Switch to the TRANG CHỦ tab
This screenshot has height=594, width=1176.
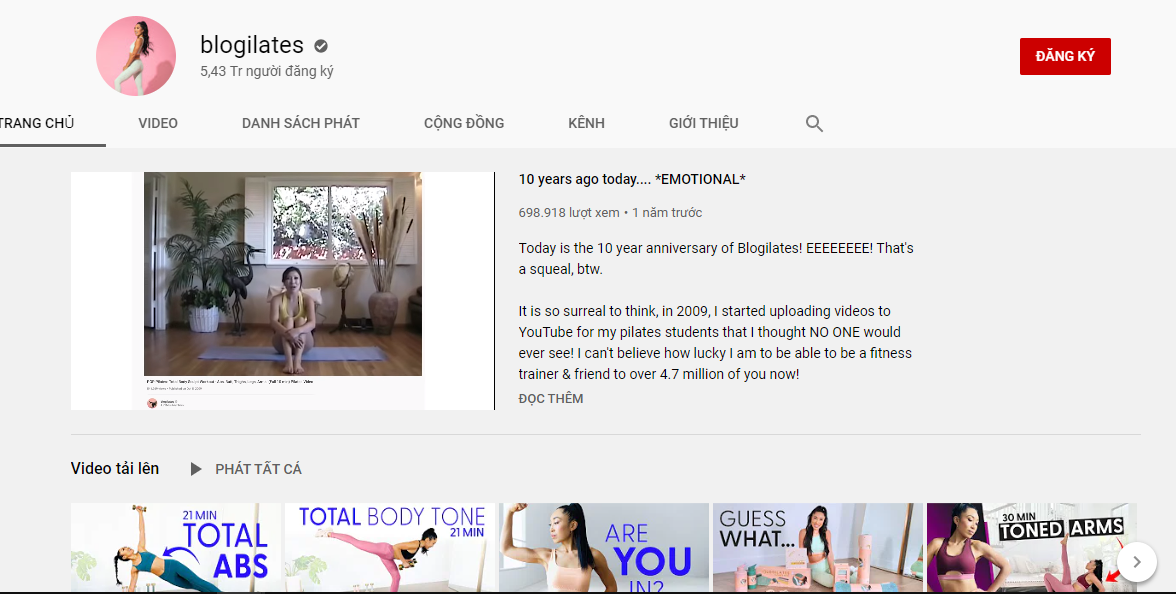click(x=38, y=123)
